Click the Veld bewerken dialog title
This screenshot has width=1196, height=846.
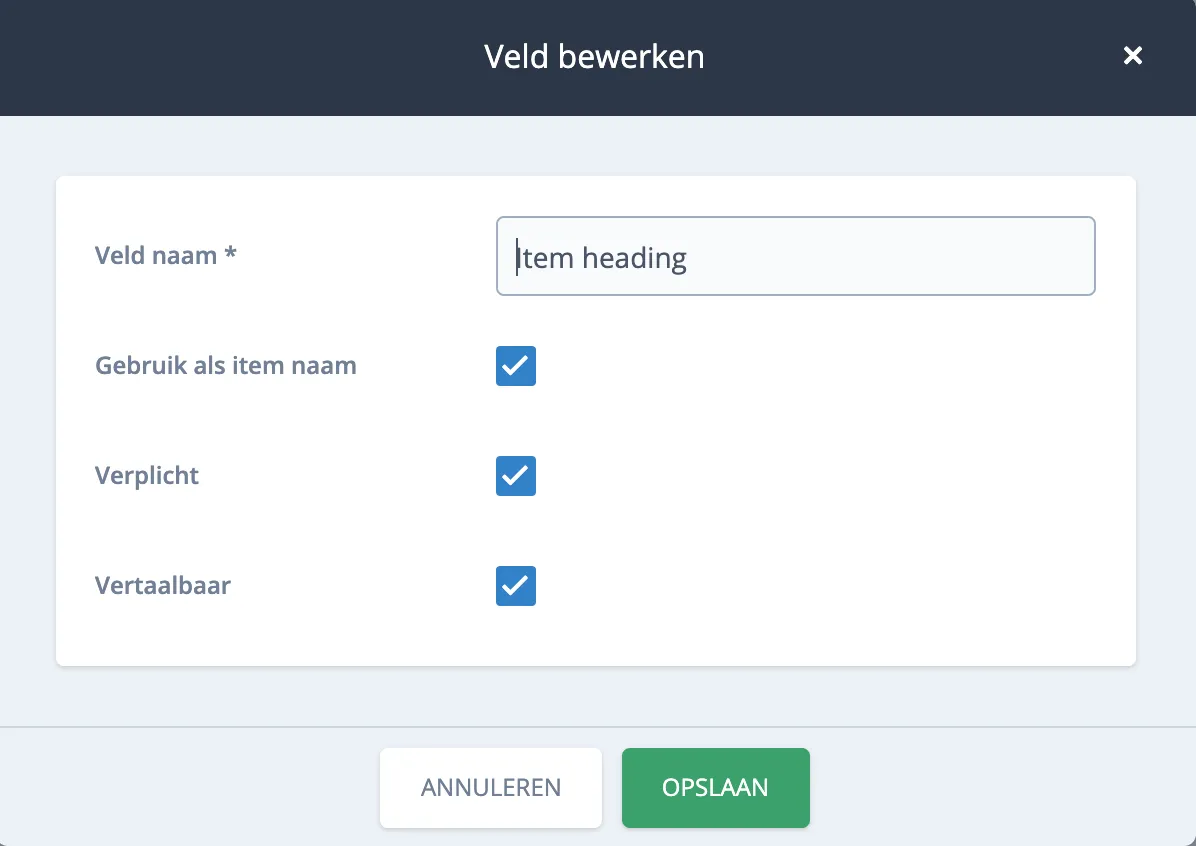pyautogui.click(x=595, y=57)
